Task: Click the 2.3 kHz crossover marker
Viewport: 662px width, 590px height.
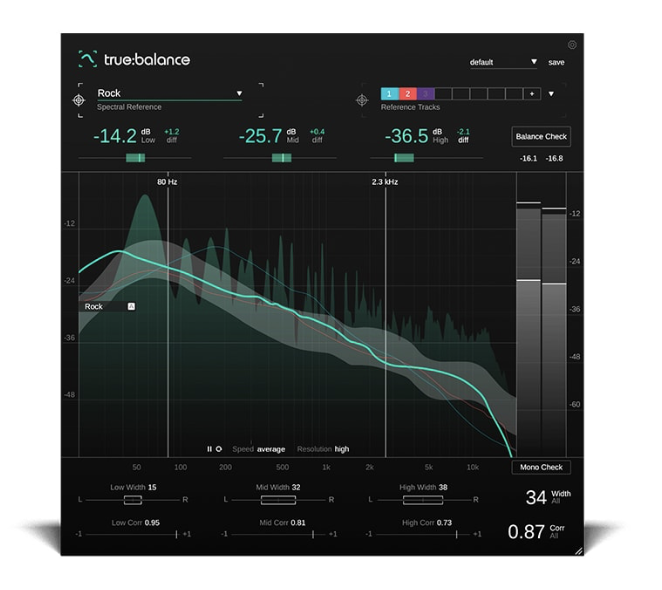Action: (x=385, y=182)
